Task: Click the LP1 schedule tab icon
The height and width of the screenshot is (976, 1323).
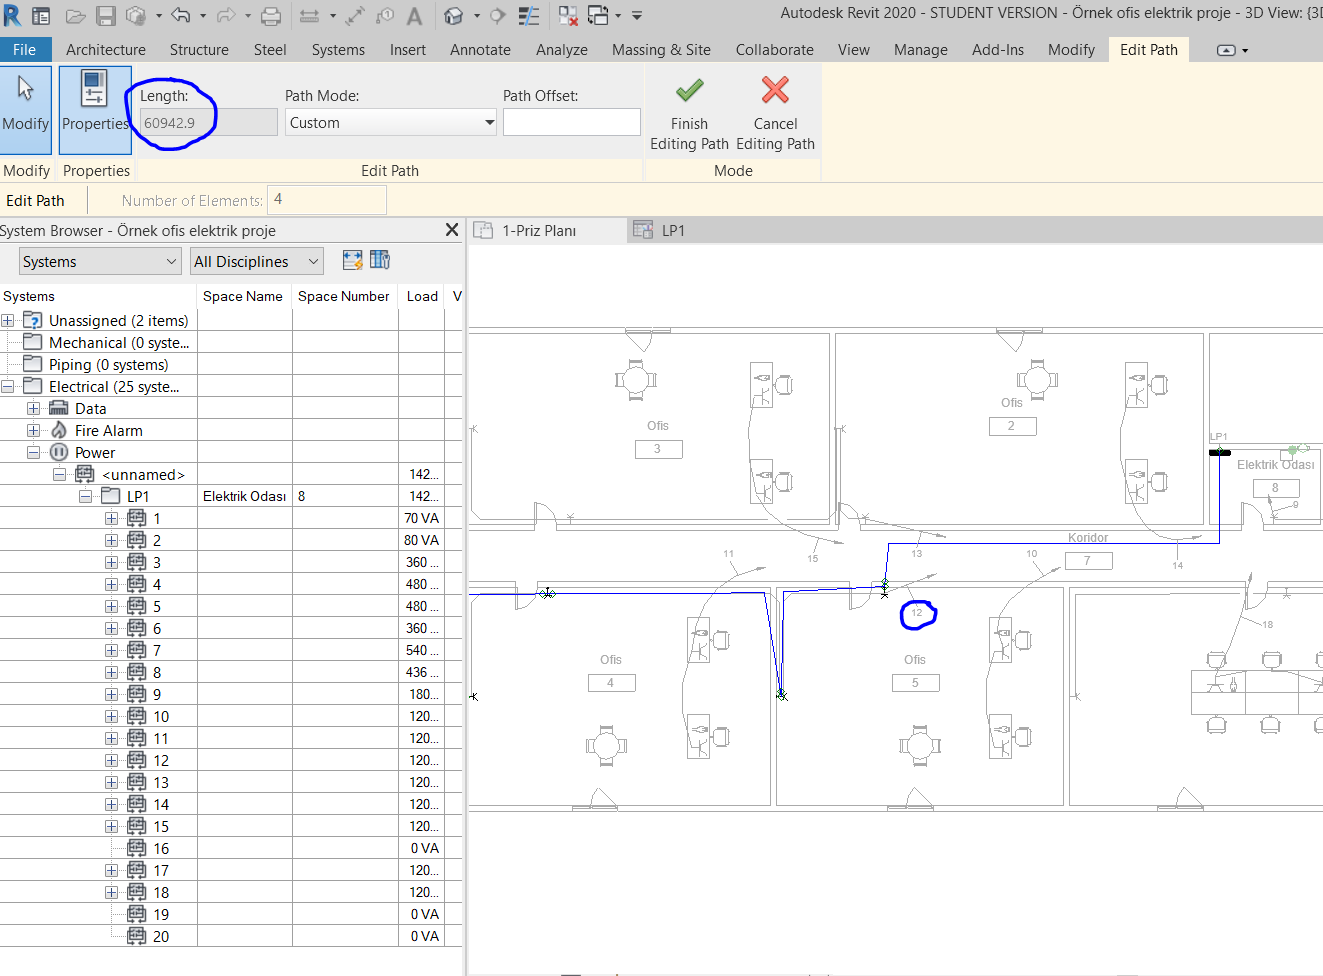Action: [x=643, y=230]
